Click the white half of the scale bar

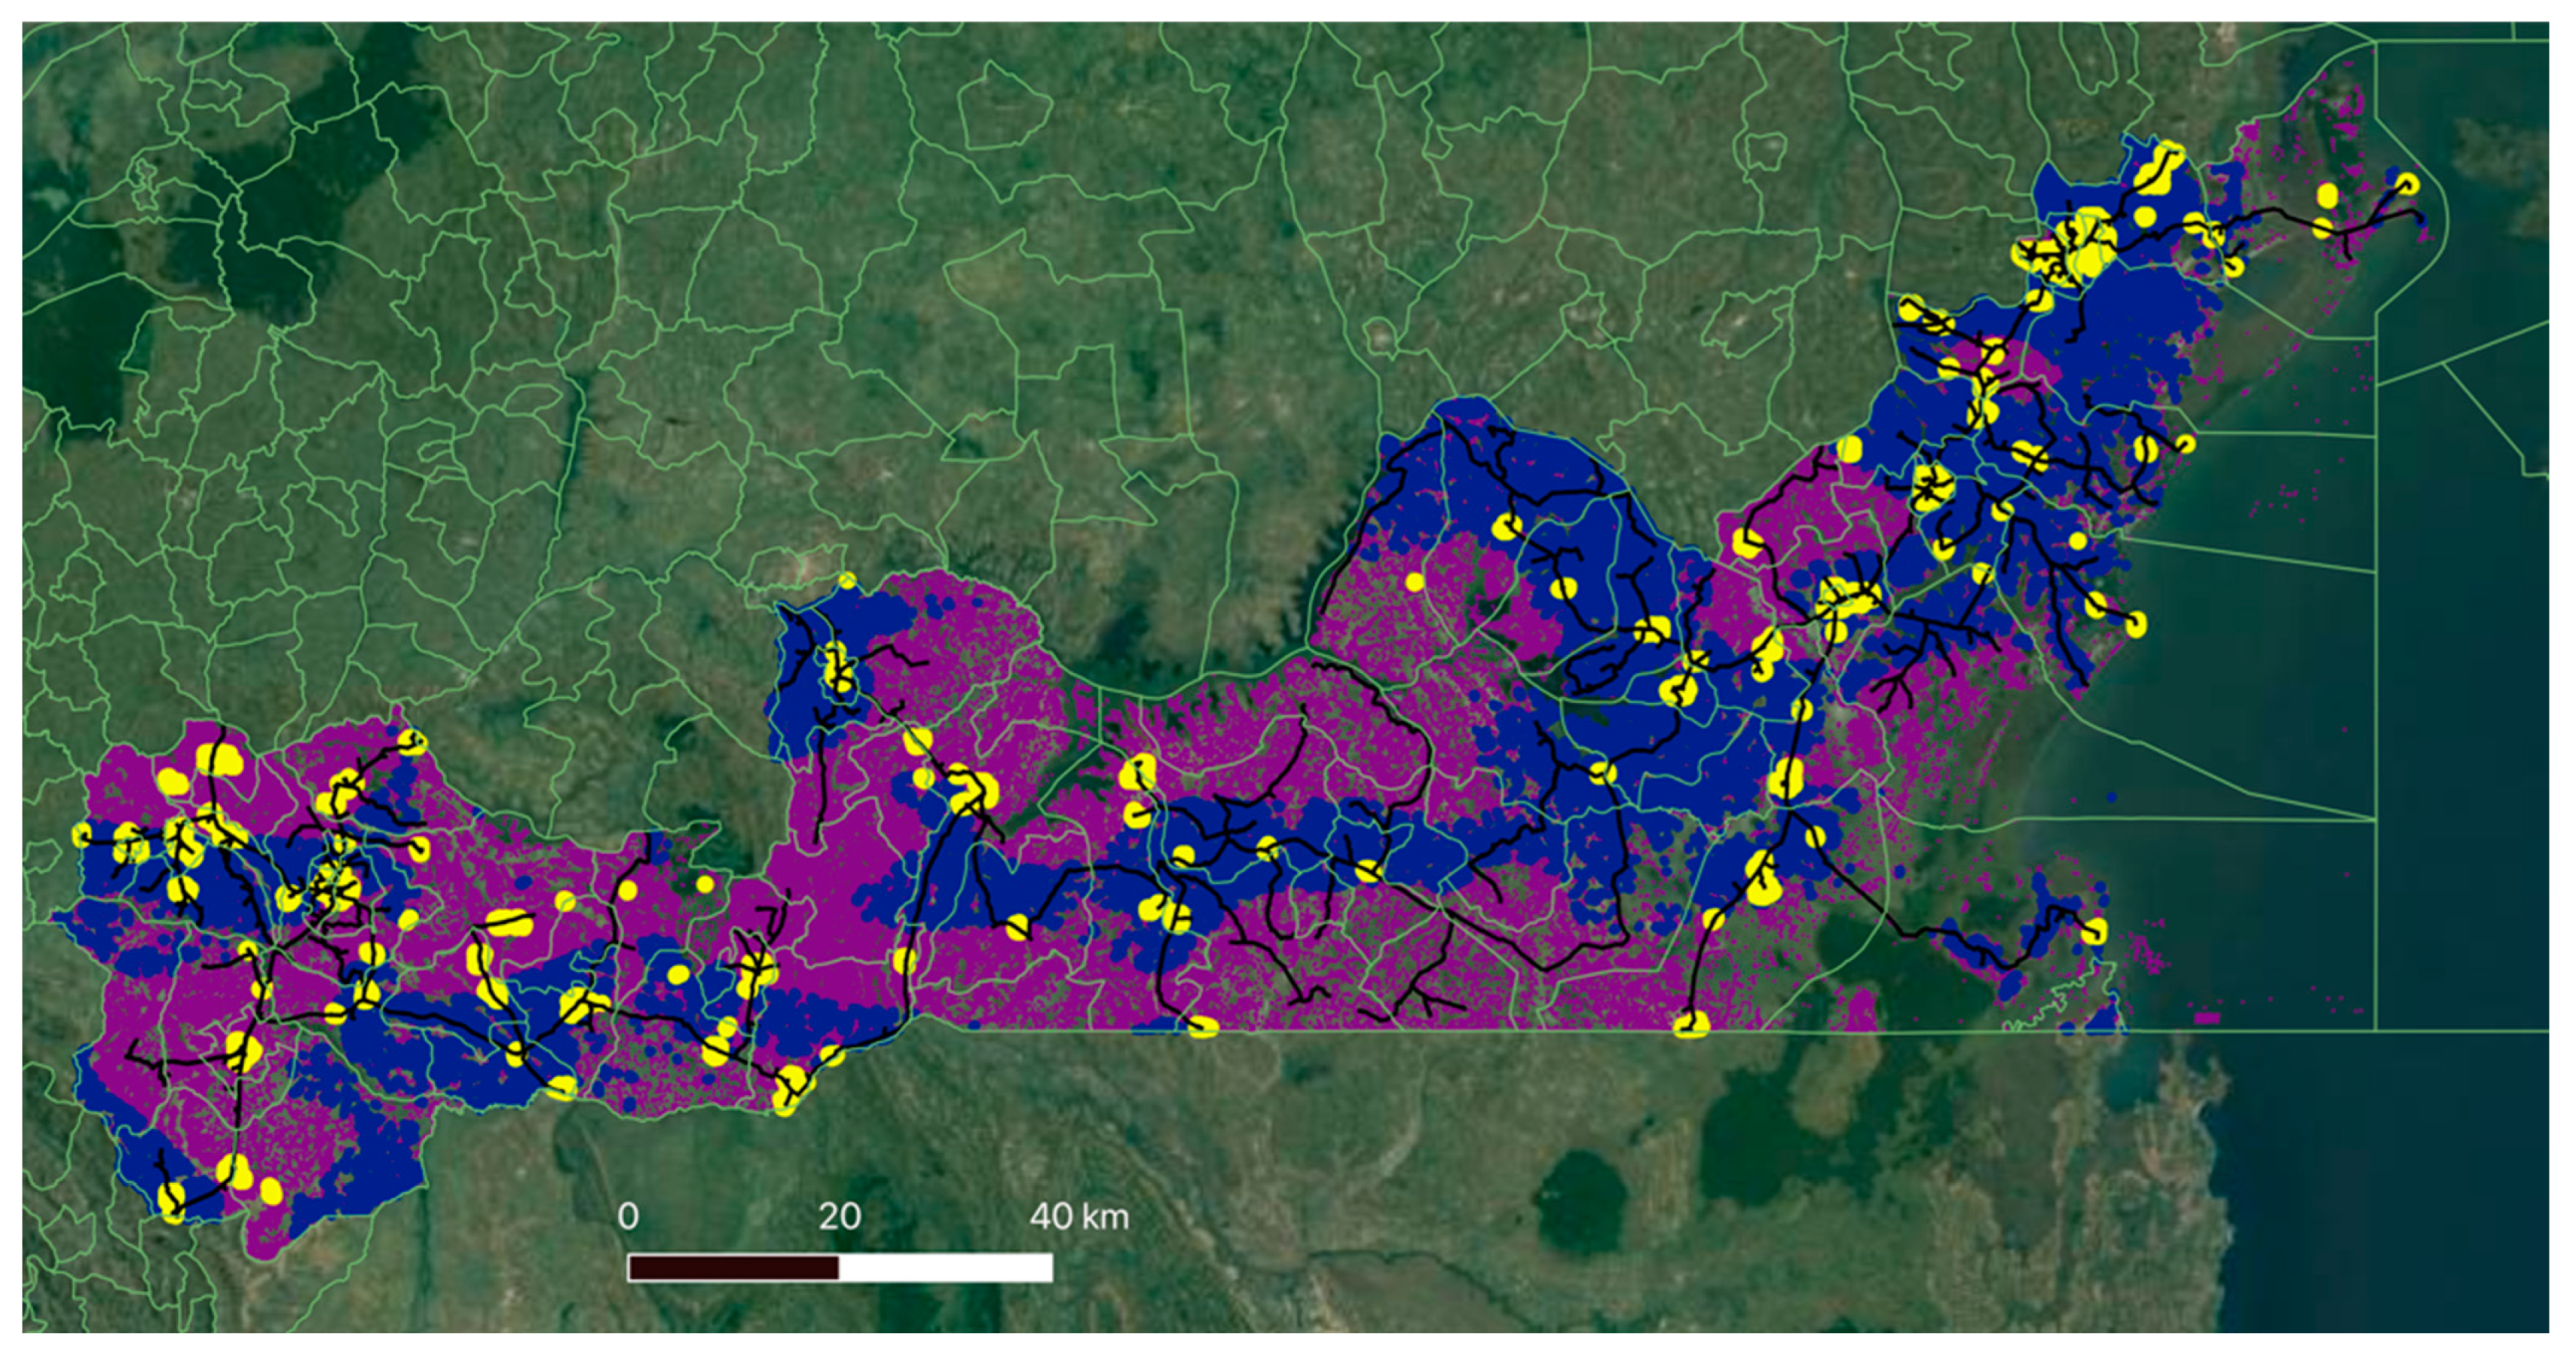pos(945,1268)
